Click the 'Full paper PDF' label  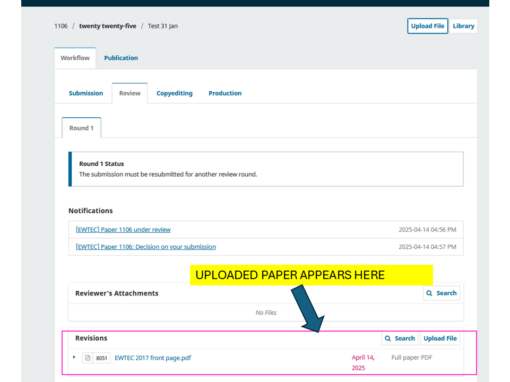point(412,358)
